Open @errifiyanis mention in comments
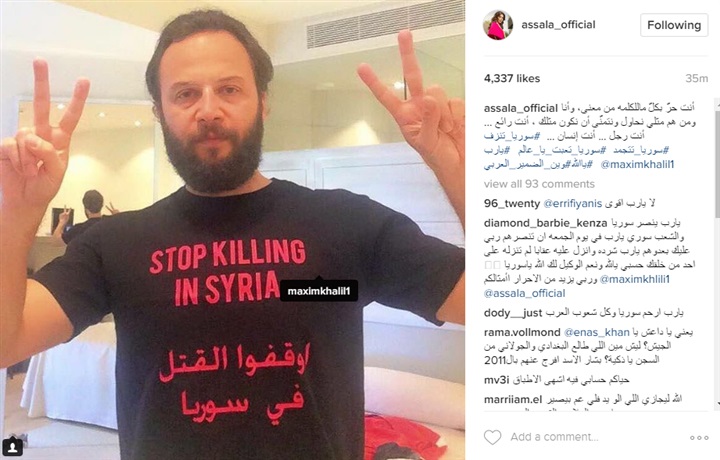The width and height of the screenshot is (720, 460). (x=573, y=203)
